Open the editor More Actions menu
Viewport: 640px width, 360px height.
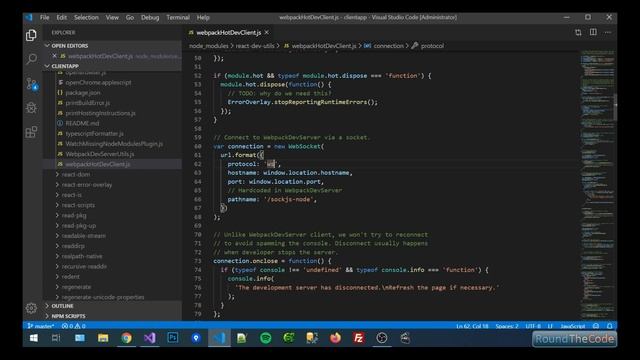coord(608,32)
